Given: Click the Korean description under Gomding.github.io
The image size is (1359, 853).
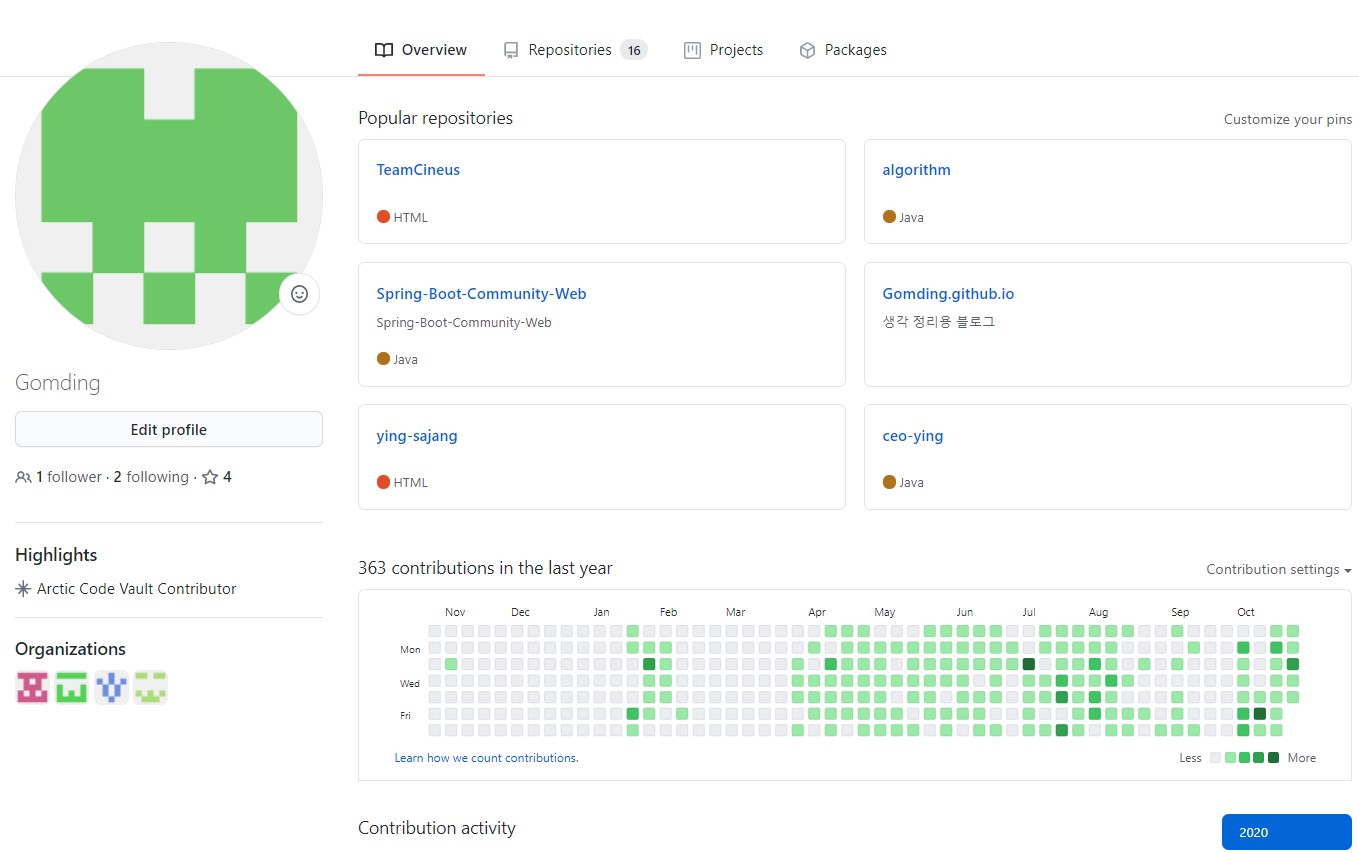Looking at the screenshot, I should click(x=938, y=322).
